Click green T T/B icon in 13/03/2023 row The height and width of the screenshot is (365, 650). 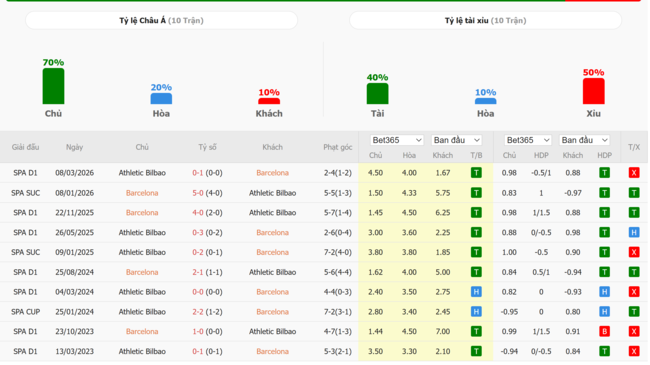click(x=476, y=351)
